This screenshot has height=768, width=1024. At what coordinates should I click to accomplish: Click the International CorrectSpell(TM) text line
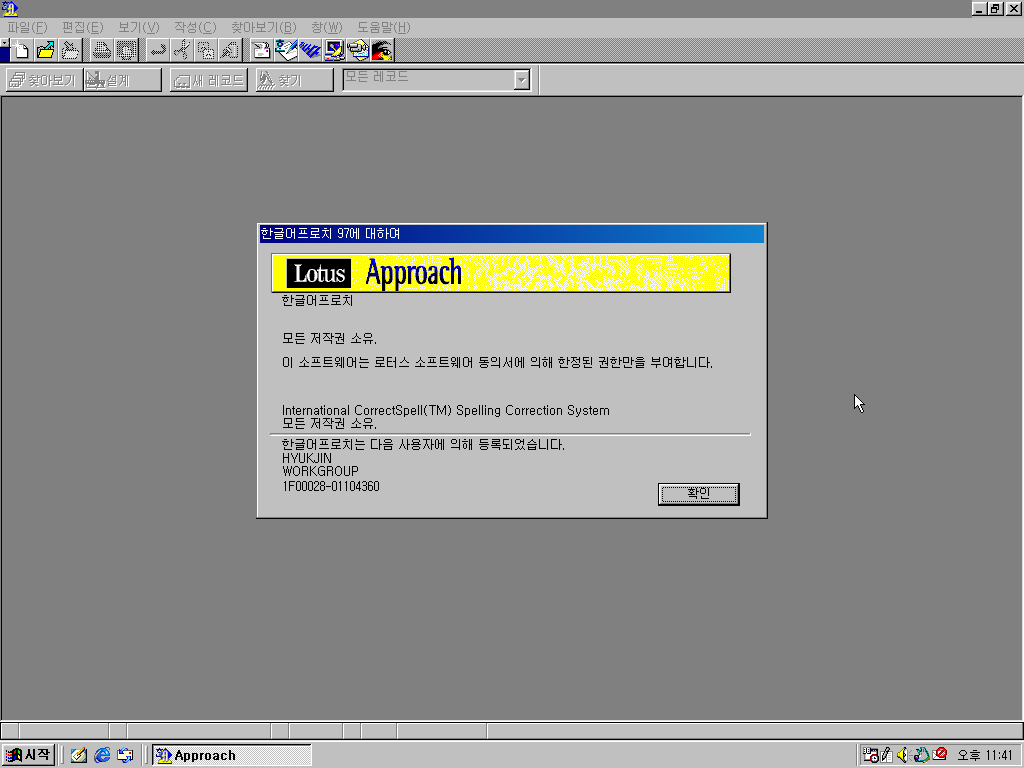tap(445, 410)
